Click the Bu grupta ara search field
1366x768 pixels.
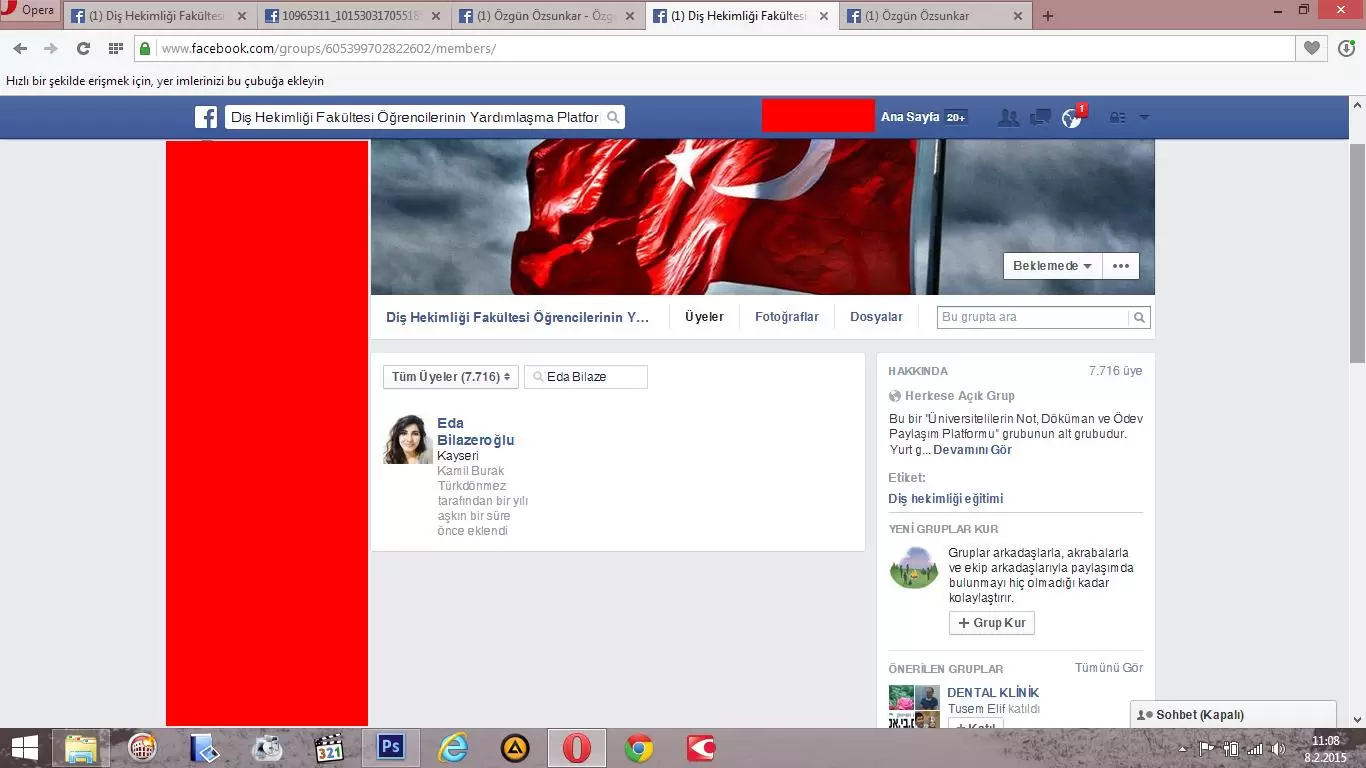pyautogui.click(x=1033, y=317)
